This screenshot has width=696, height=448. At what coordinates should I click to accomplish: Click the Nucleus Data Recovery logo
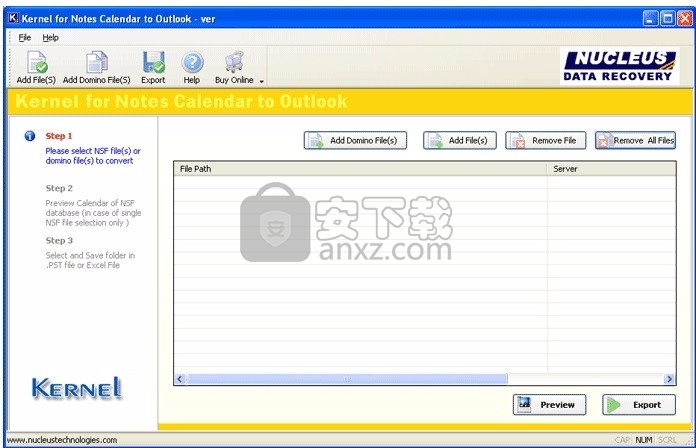[x=619, y=66]
